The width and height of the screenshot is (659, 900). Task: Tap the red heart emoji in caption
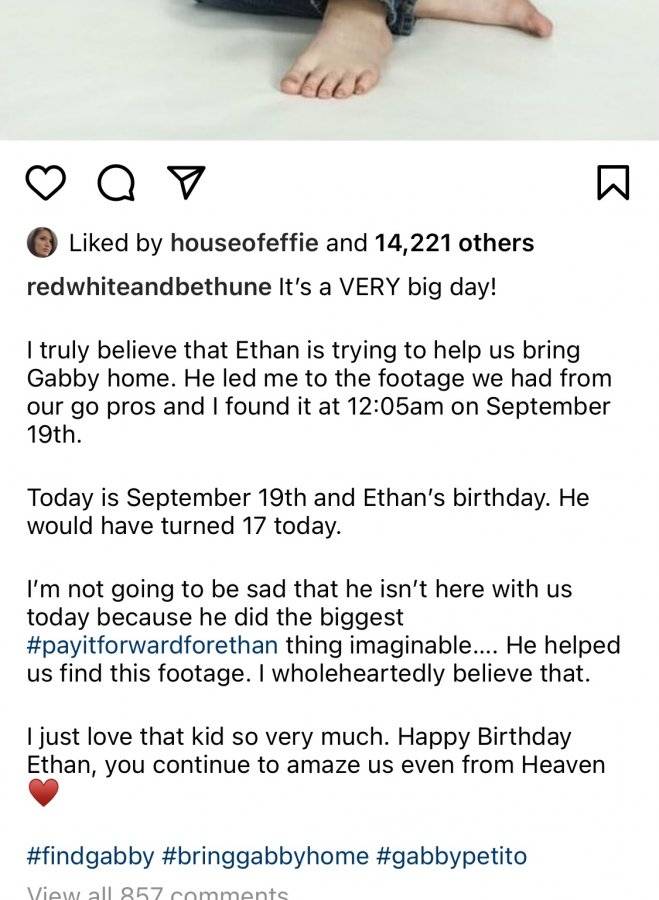coord(43,793)
